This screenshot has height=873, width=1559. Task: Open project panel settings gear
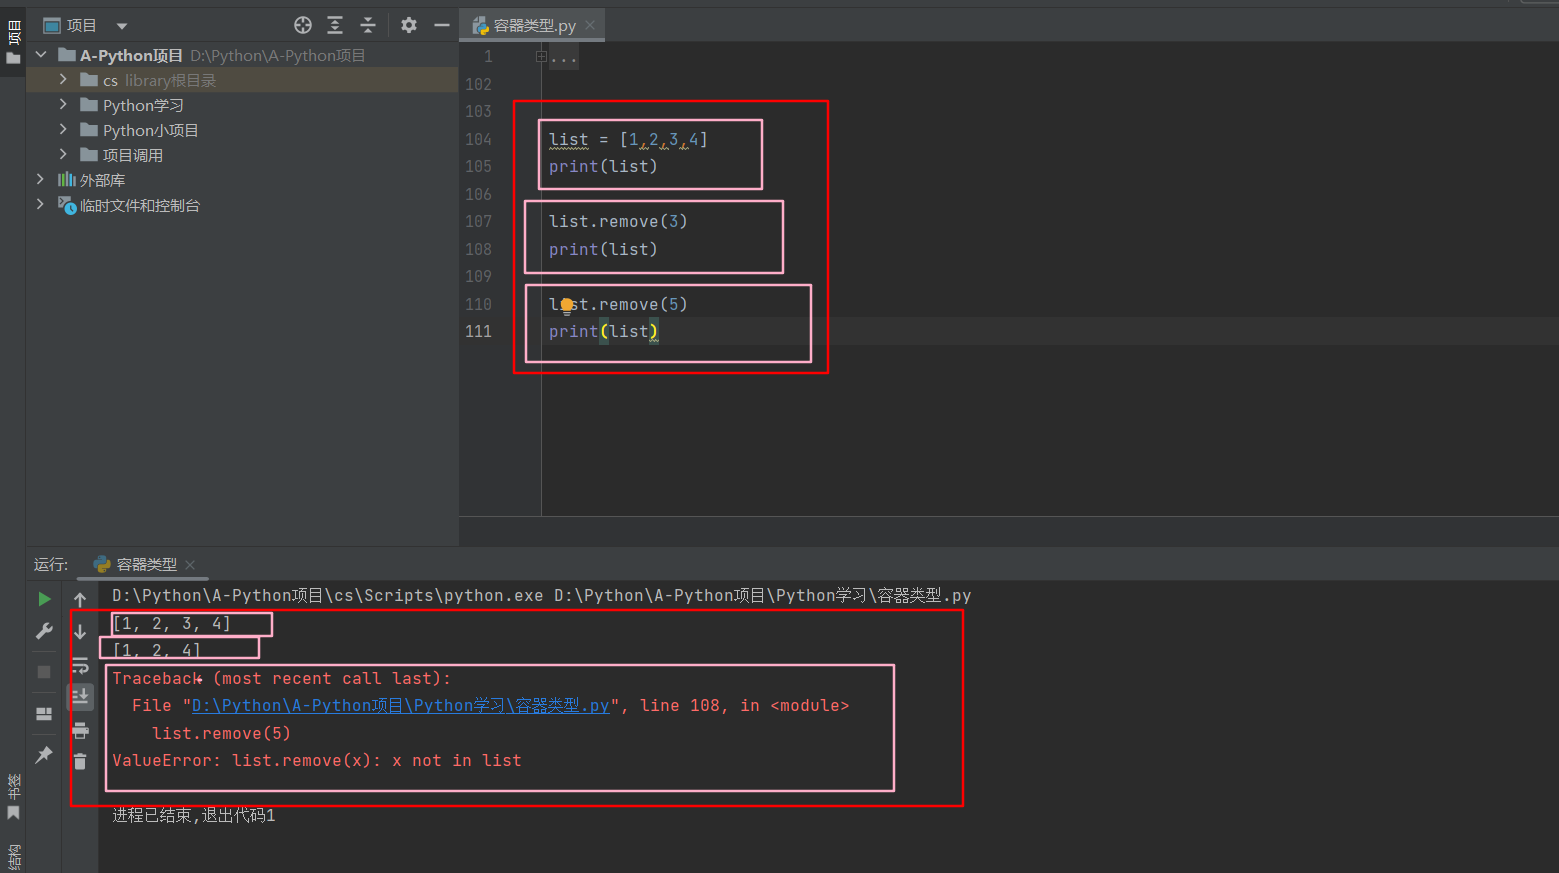[409, 25]
